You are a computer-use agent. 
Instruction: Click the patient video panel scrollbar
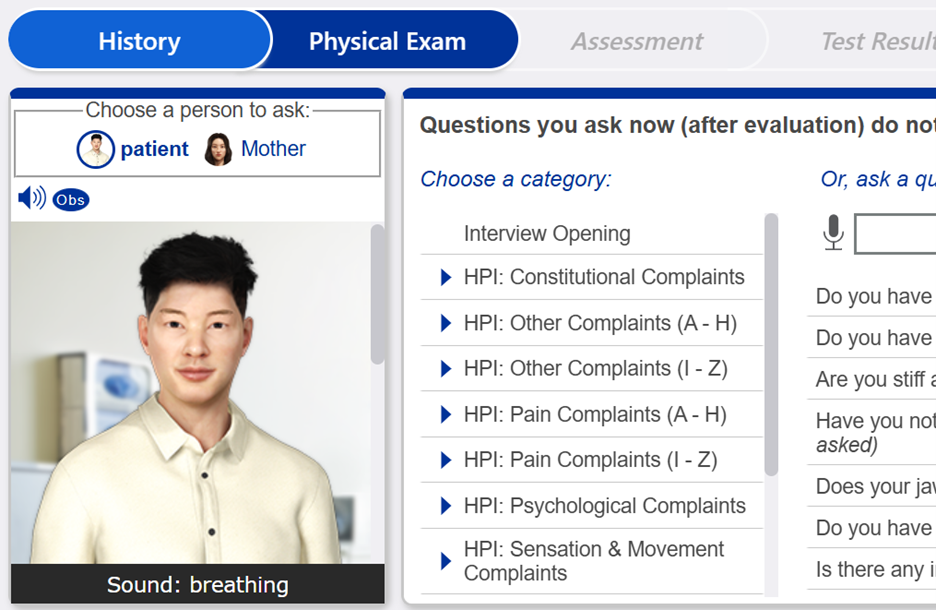point(377,295)
